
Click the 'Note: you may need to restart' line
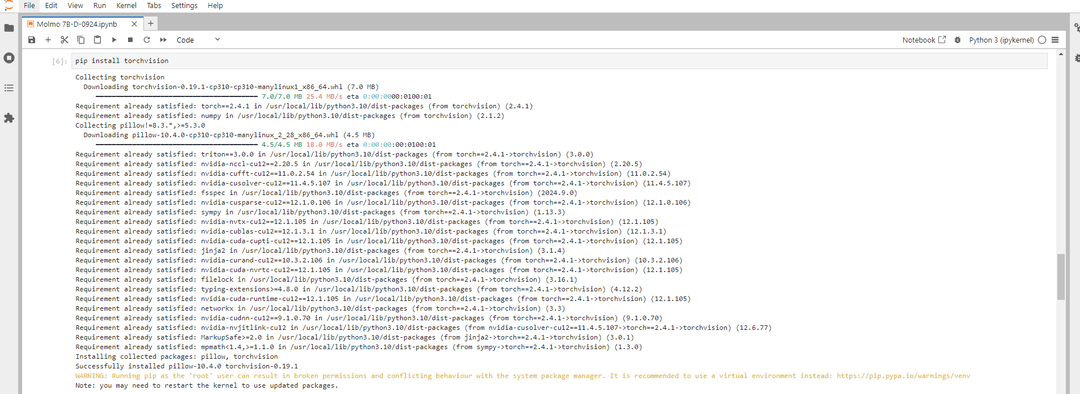[x=207, y=386]
